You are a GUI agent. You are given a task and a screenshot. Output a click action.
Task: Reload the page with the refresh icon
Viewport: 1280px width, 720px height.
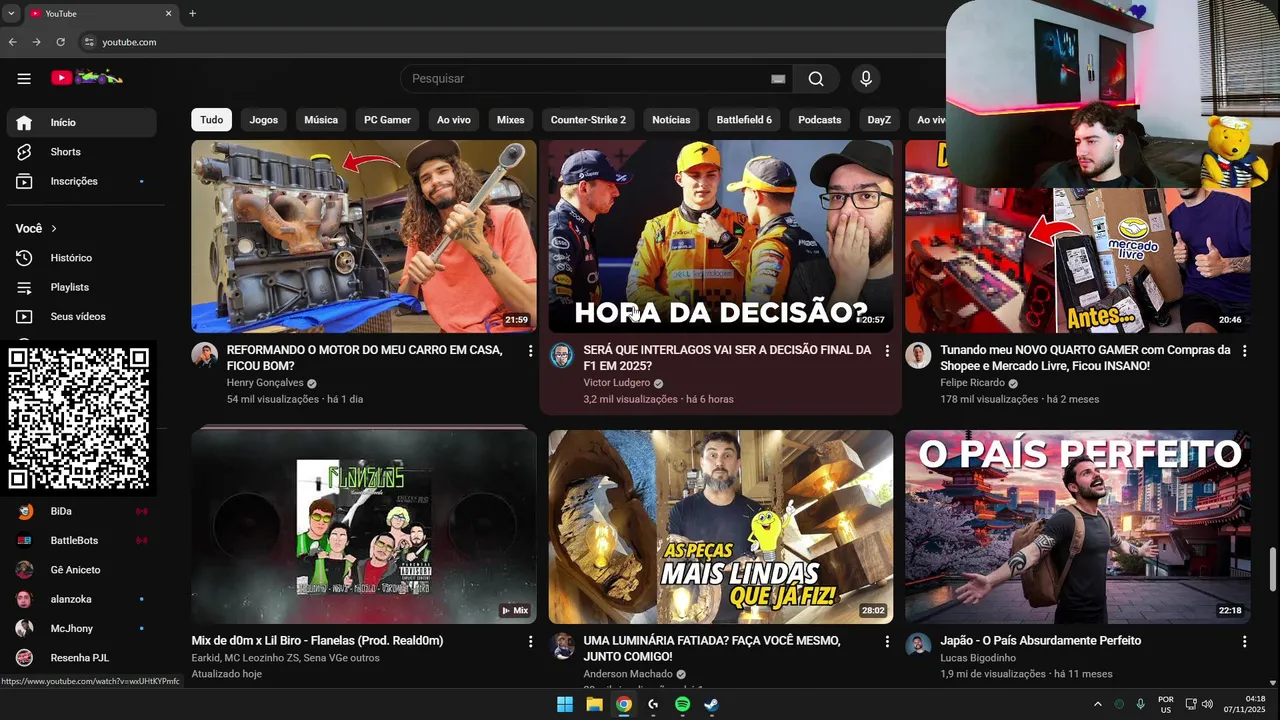(60, 42)
